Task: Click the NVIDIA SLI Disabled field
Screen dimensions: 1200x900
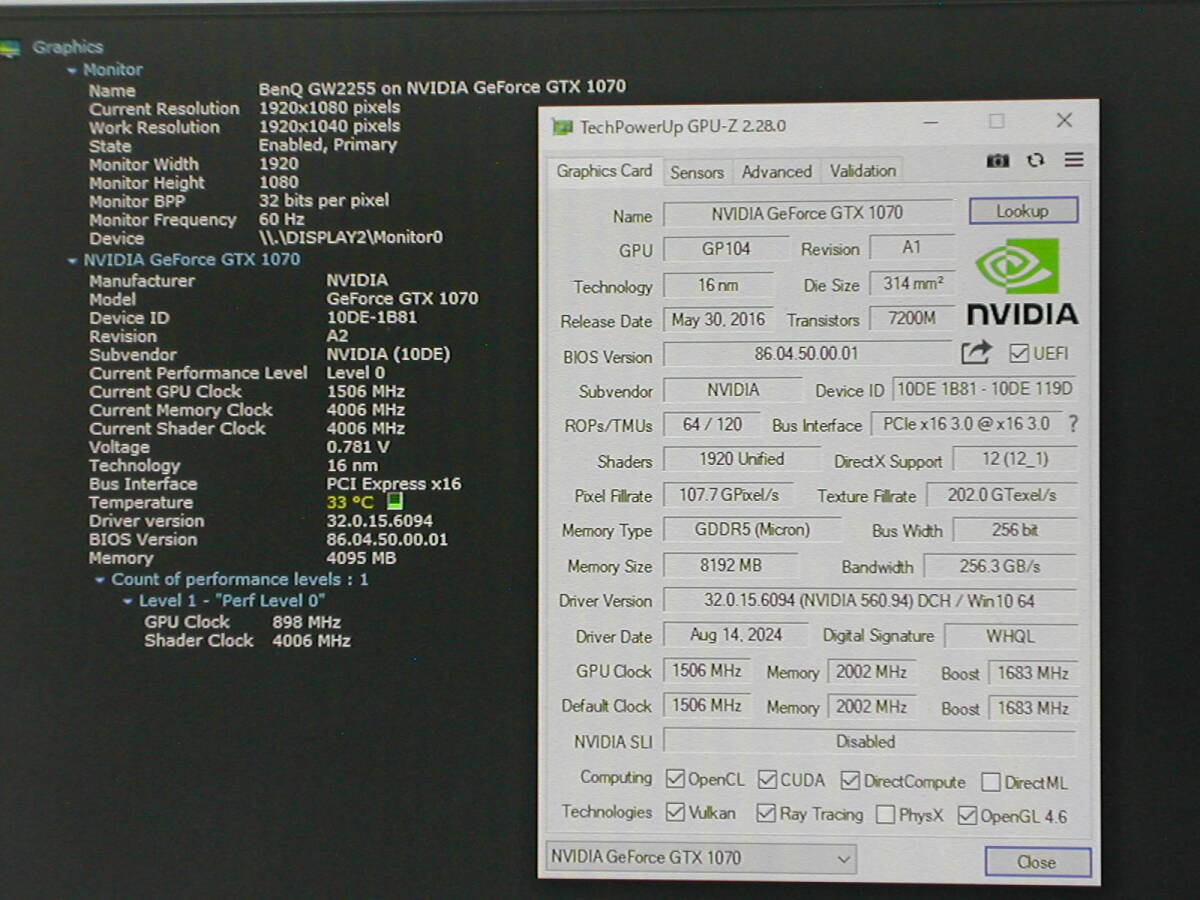Action: point(870,741)
